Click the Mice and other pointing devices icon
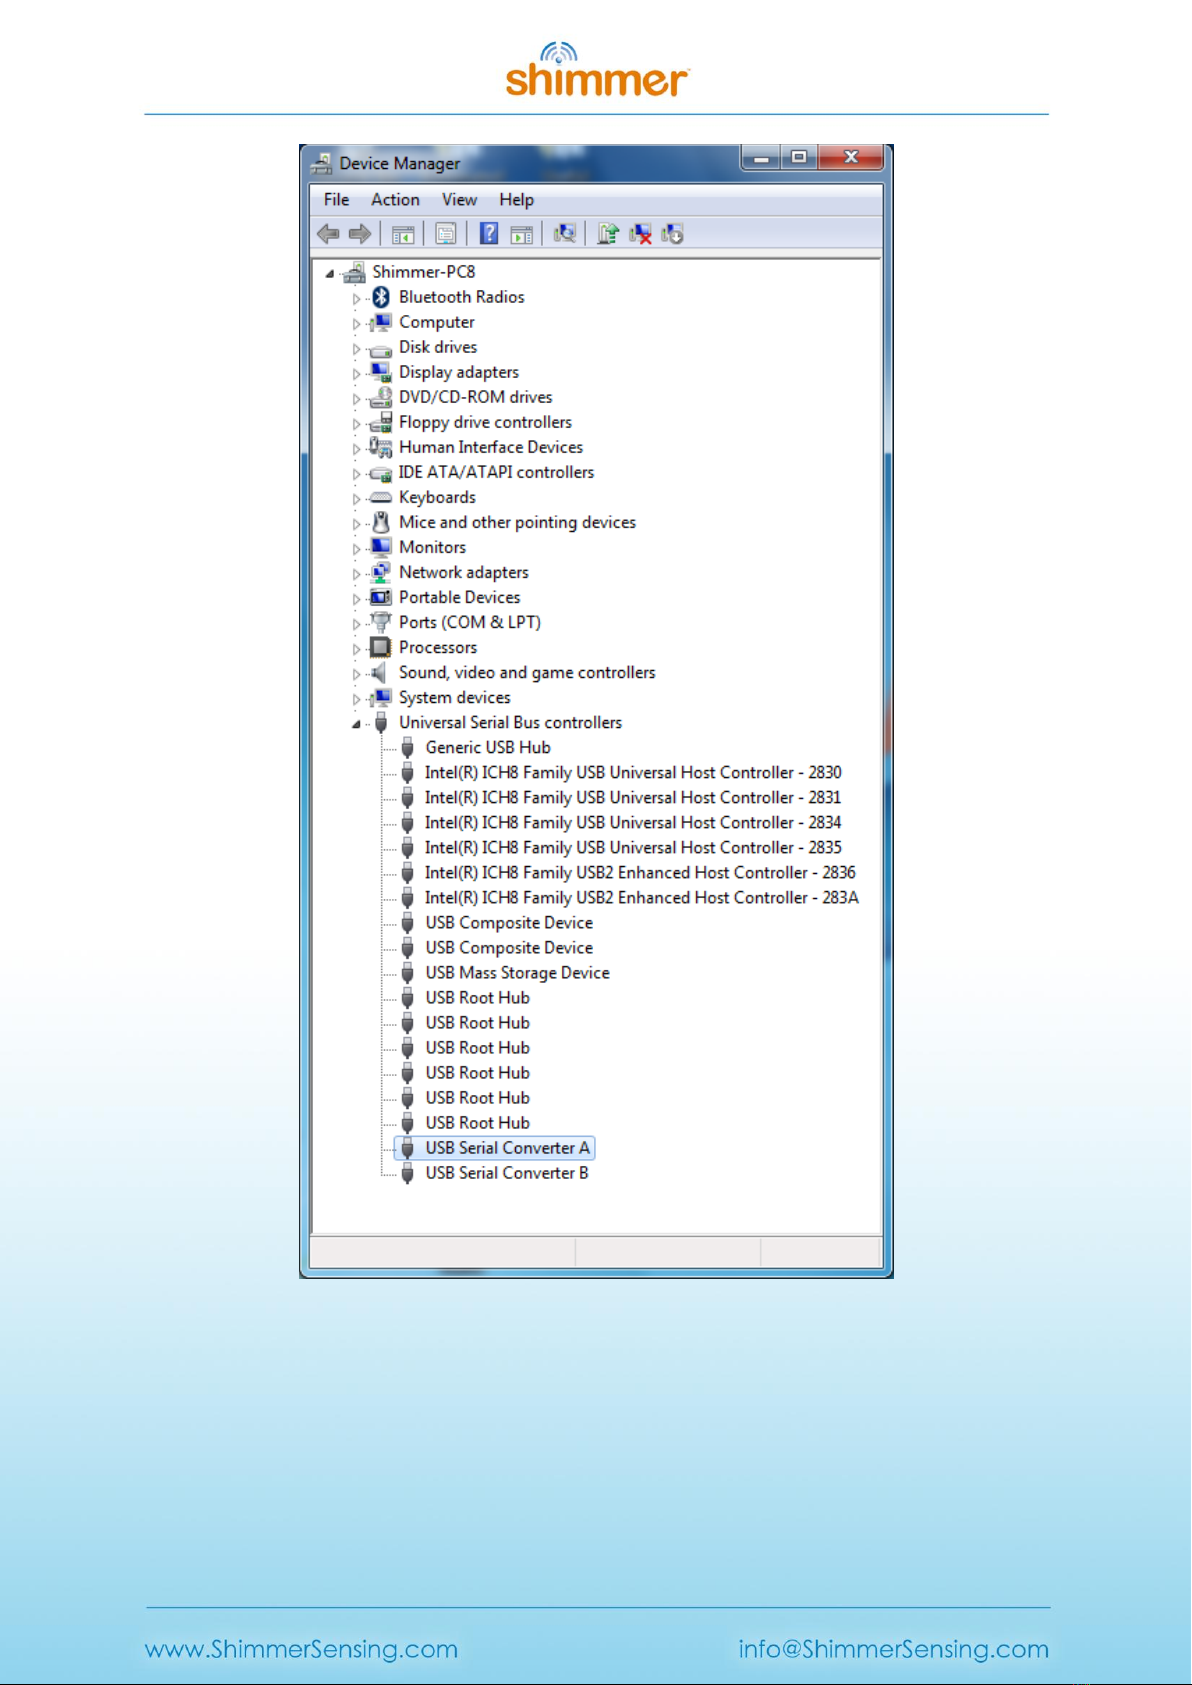 tap(381, 522)
